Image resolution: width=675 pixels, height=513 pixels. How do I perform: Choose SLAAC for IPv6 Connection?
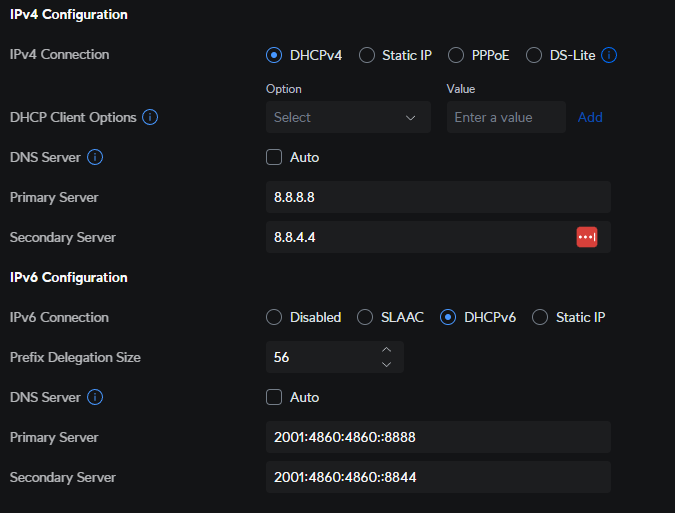365,317
